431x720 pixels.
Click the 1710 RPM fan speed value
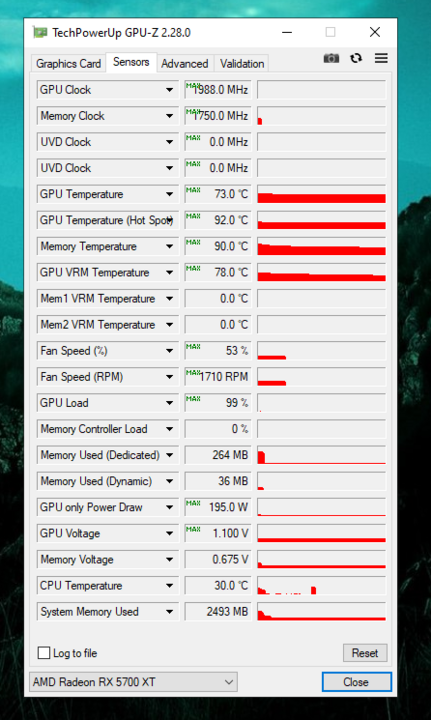[218, 377]
